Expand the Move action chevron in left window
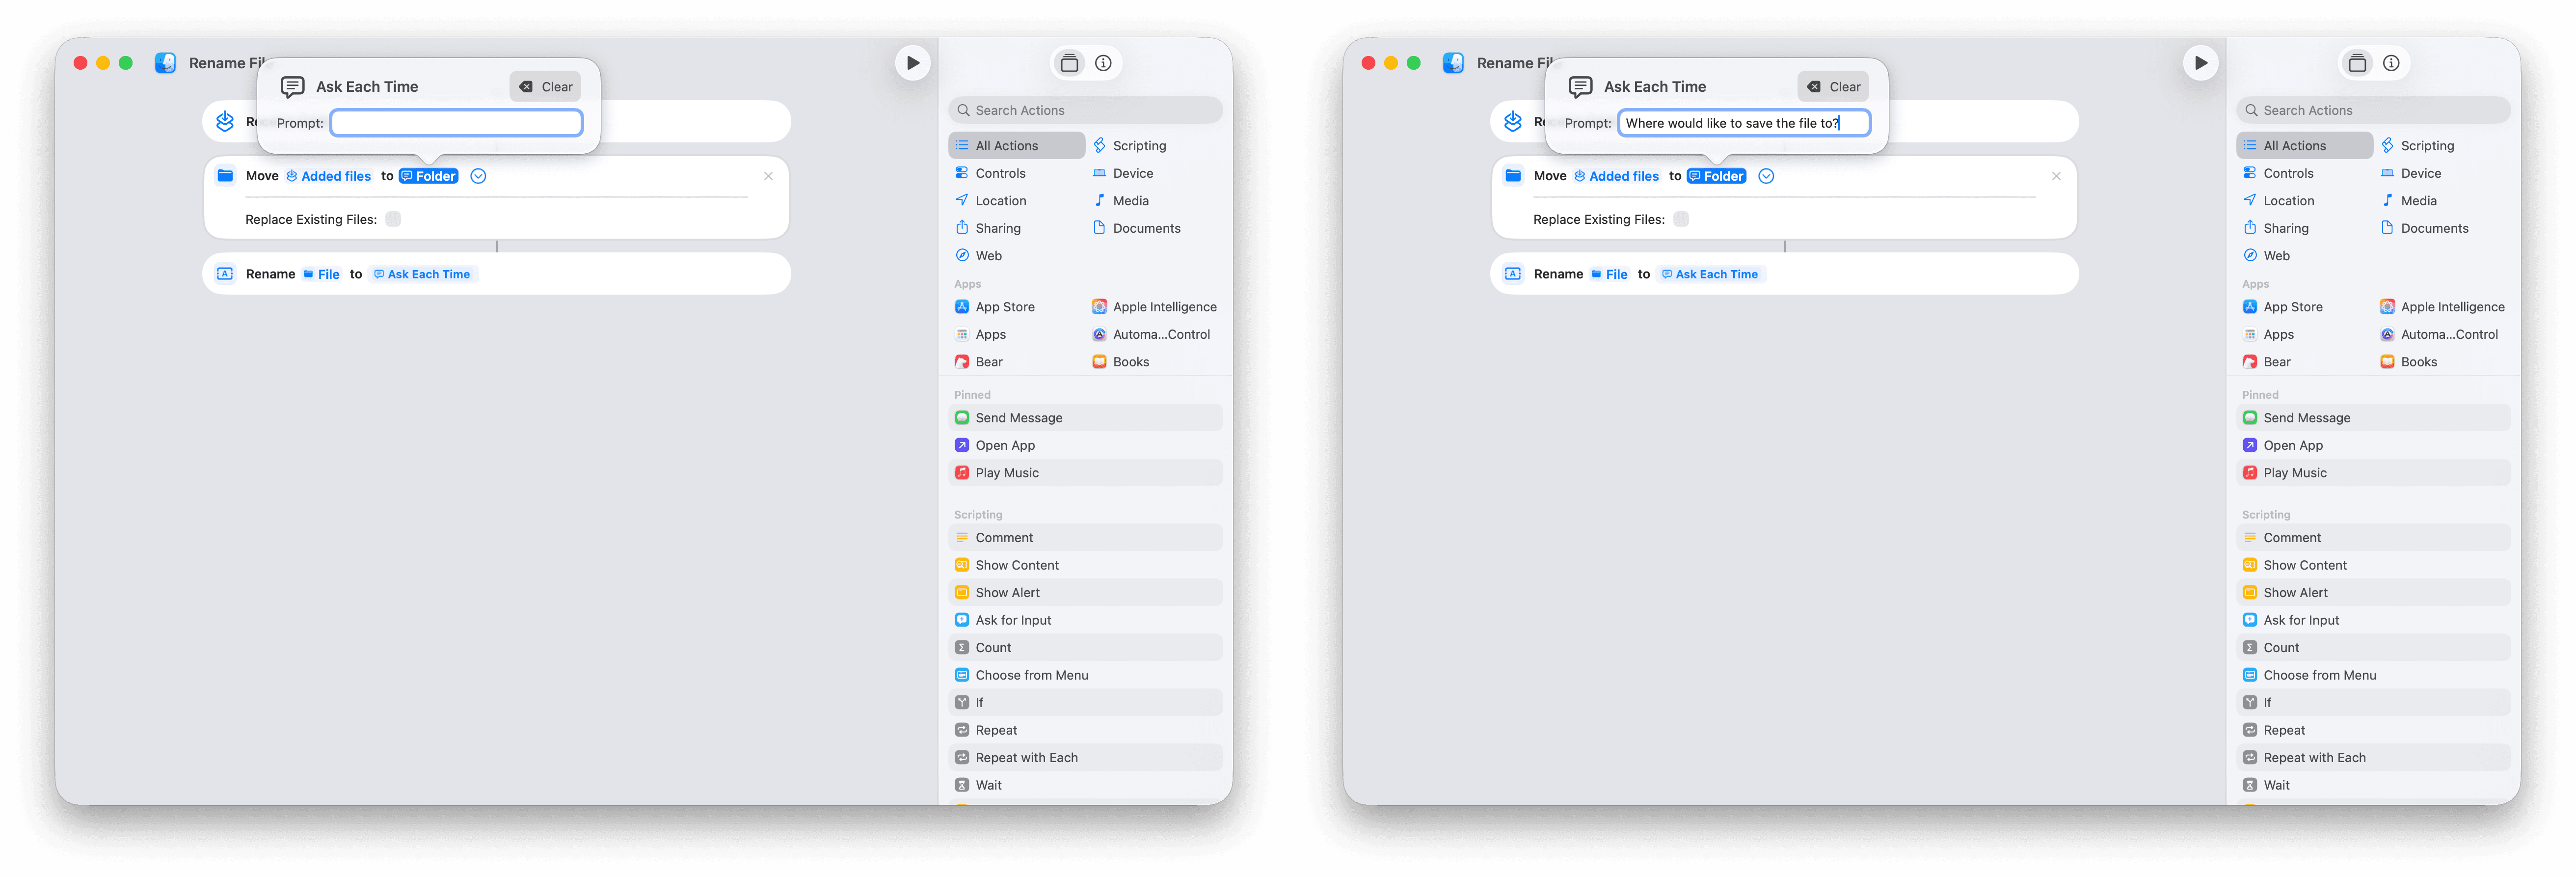The width and height of the screenshot is (2576, 878). tap(478, 176)
